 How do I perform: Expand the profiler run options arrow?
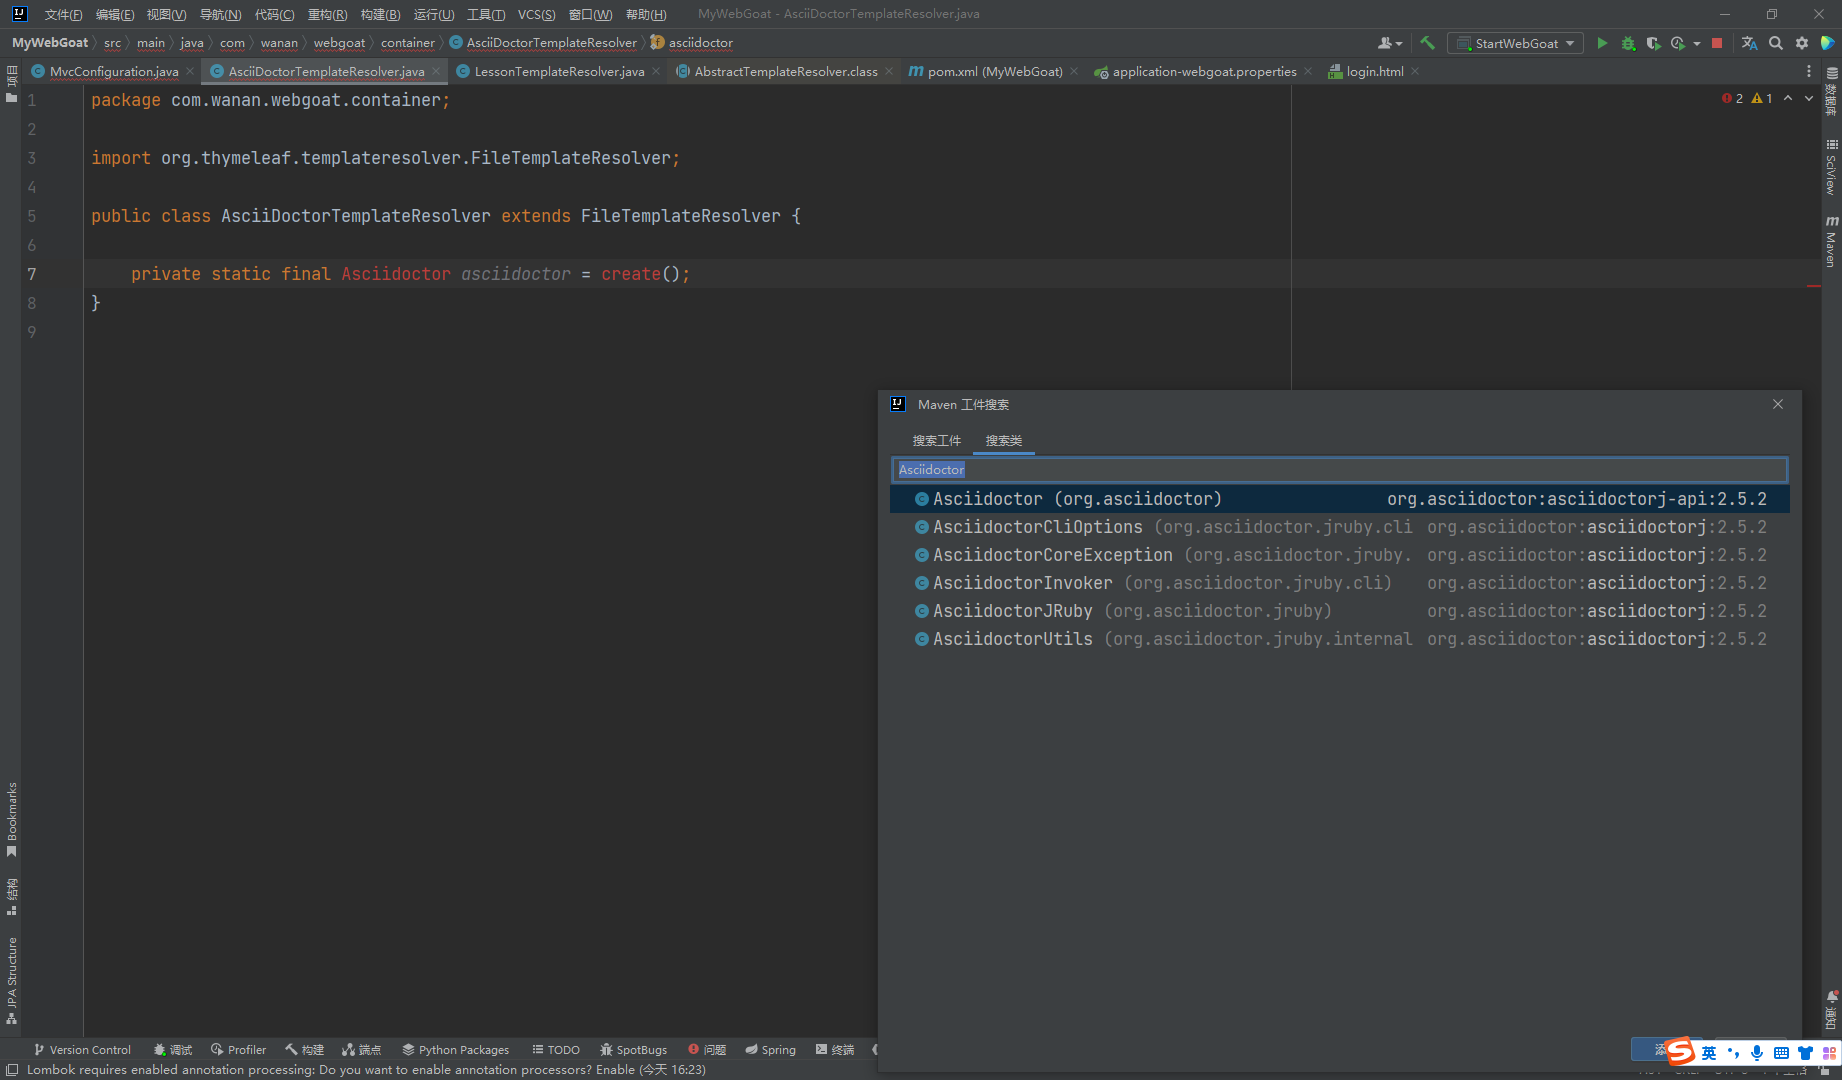pos(1697,43)
